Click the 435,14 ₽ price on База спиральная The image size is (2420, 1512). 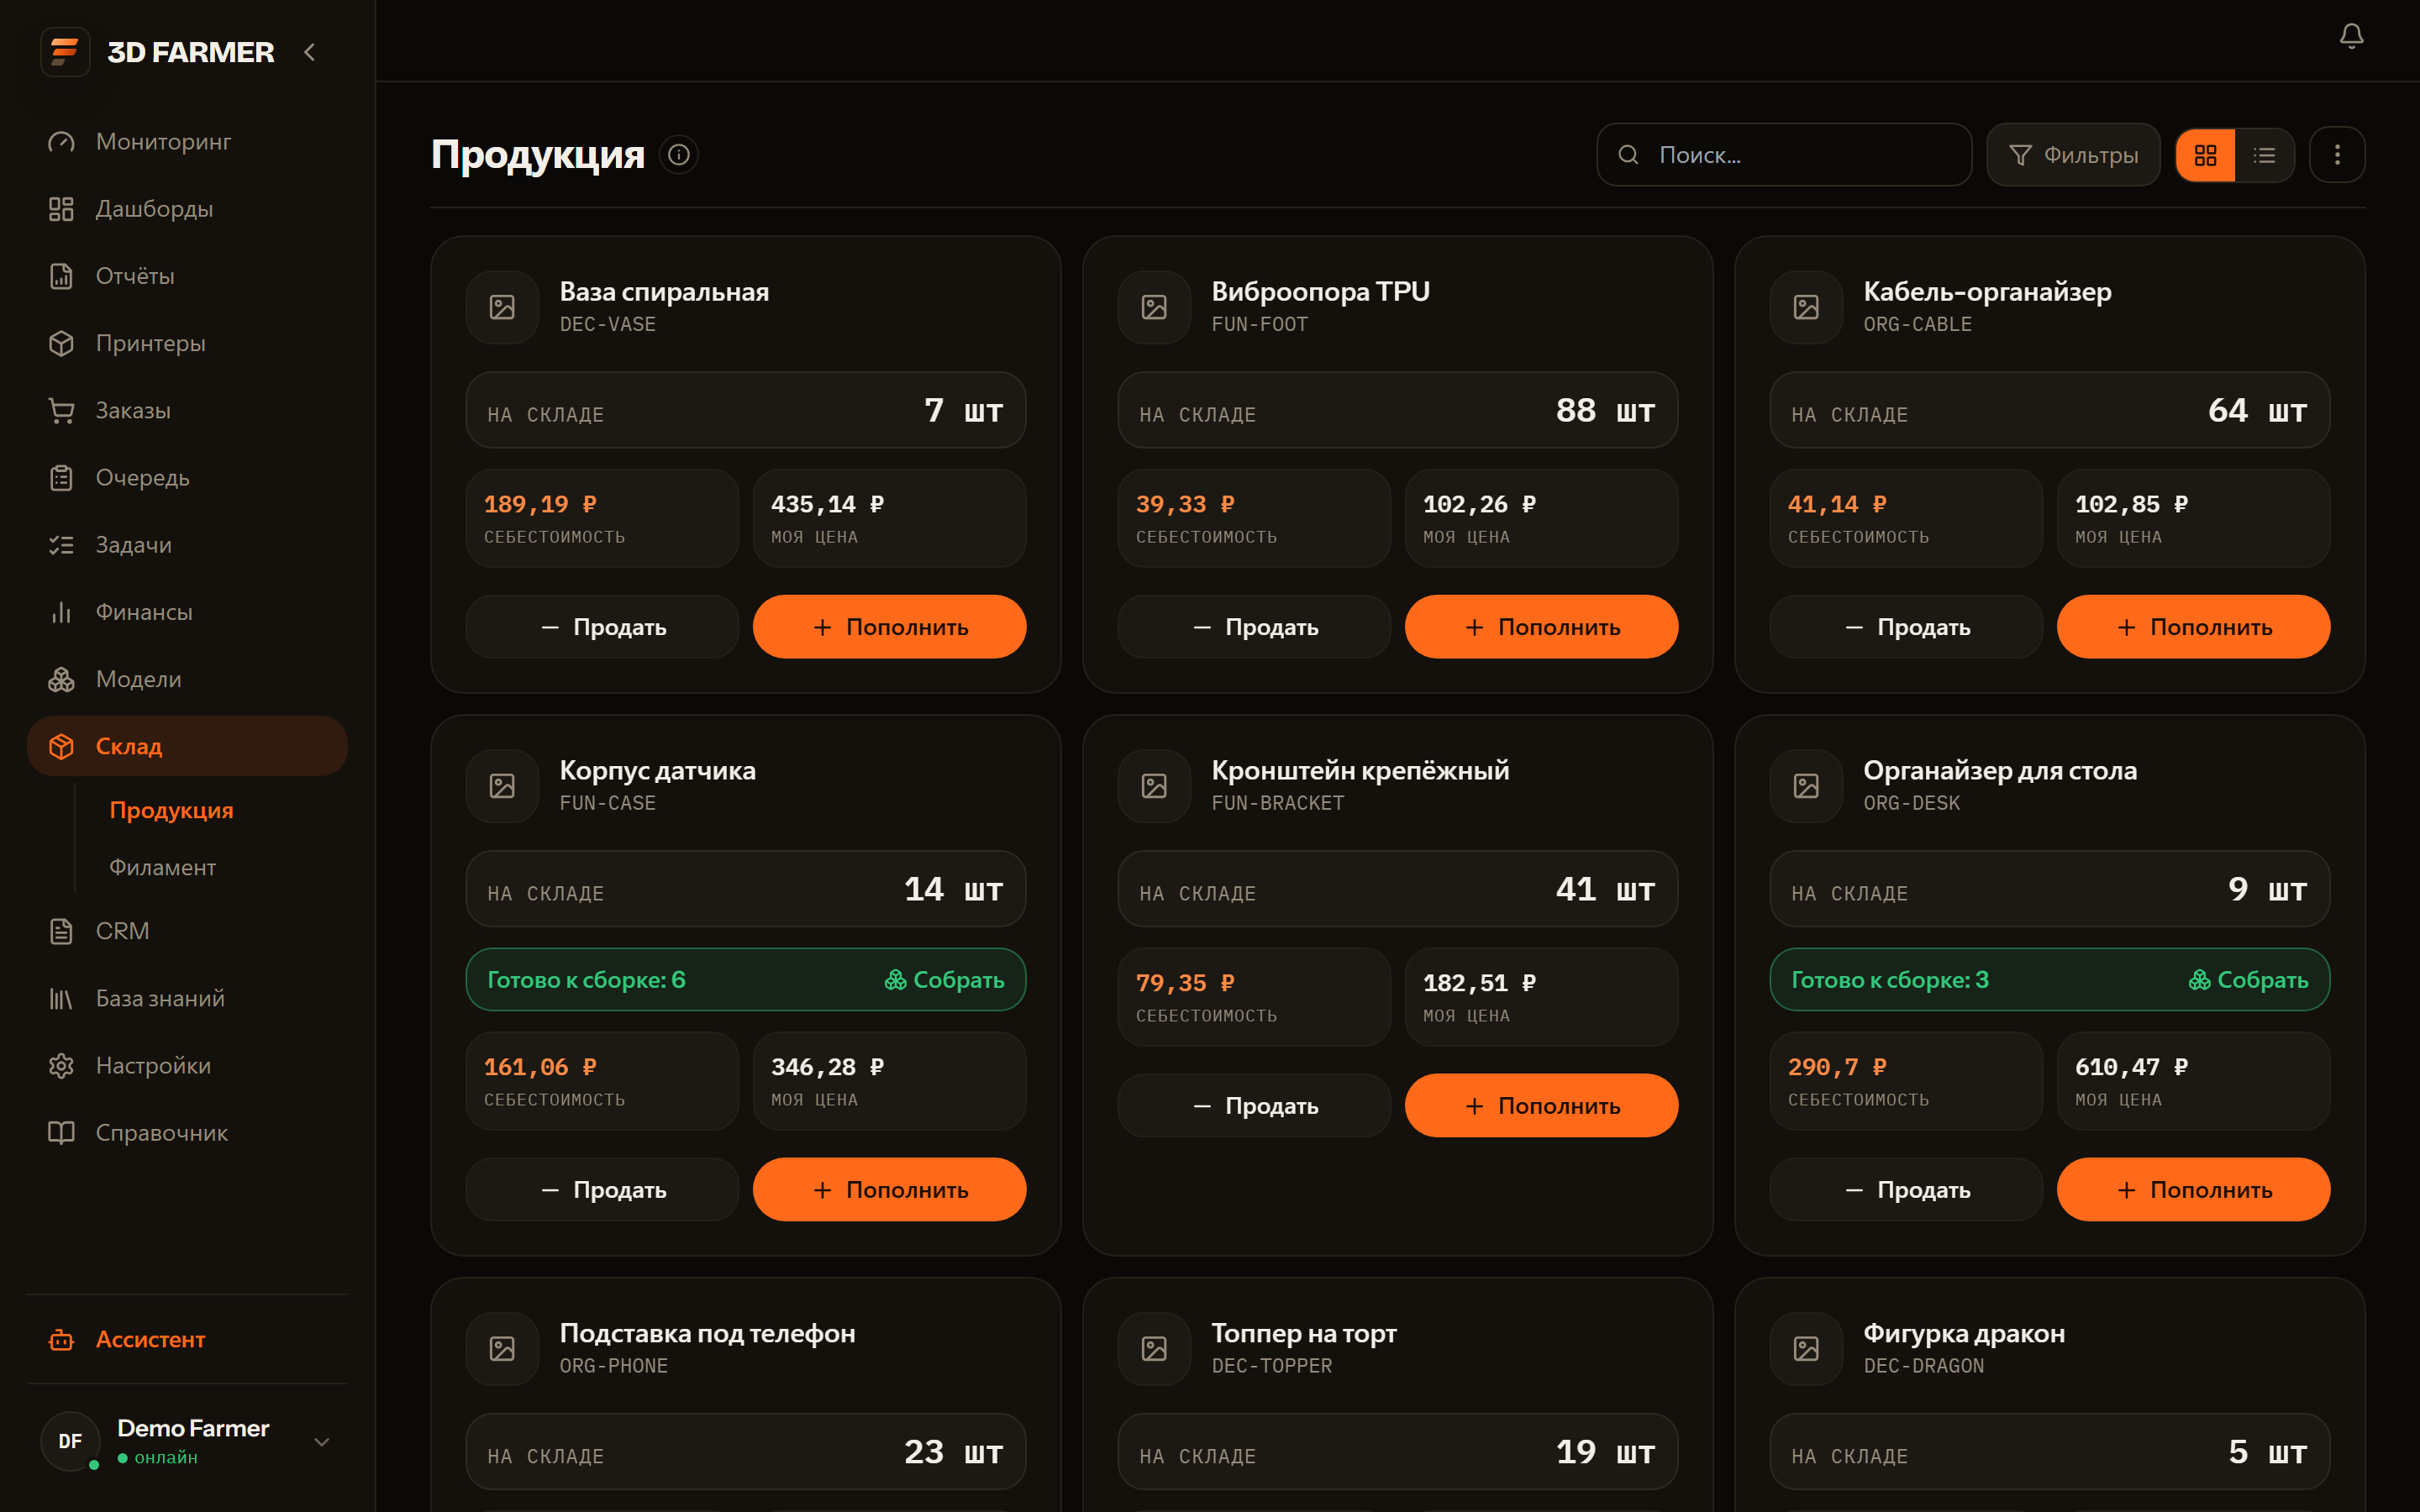pos(827,504)
